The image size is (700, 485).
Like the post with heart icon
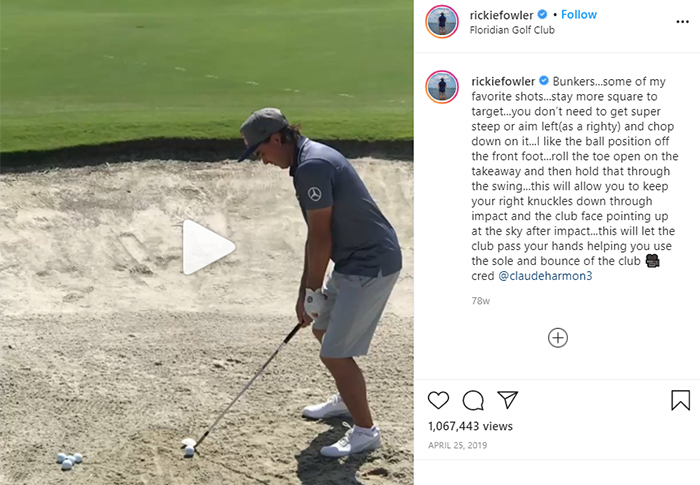(x=438, y=400)
